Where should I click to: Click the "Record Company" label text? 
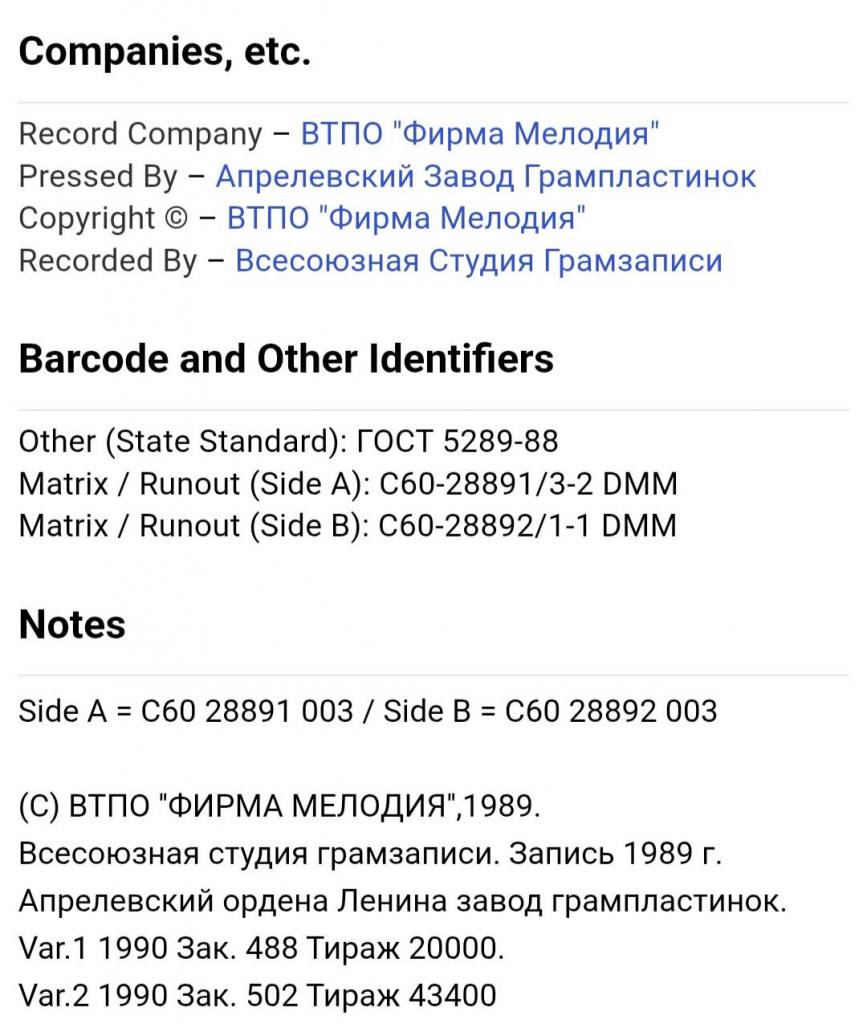(x=140, y=134)
